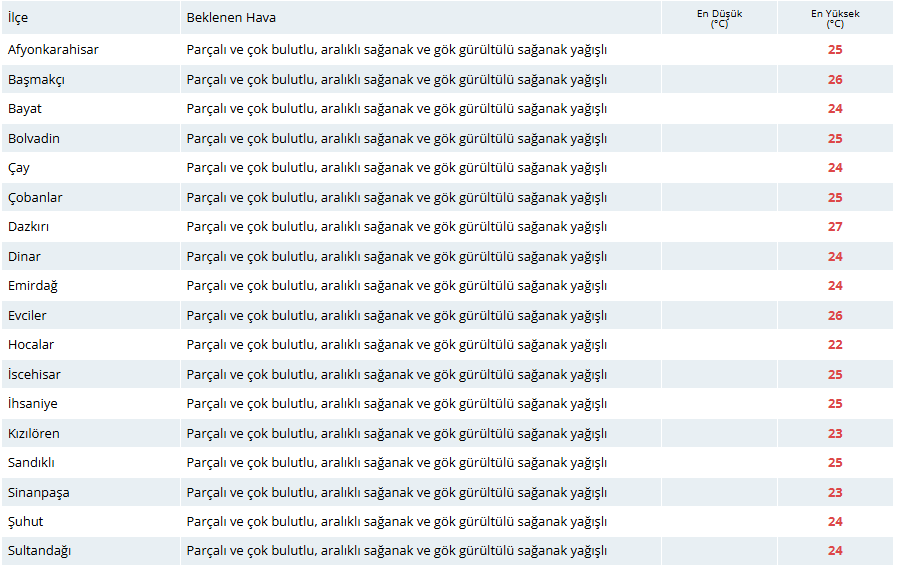Click the forecast text in Sultandağı row
Viewport: 897px width, 565px height.
(396, 551)
